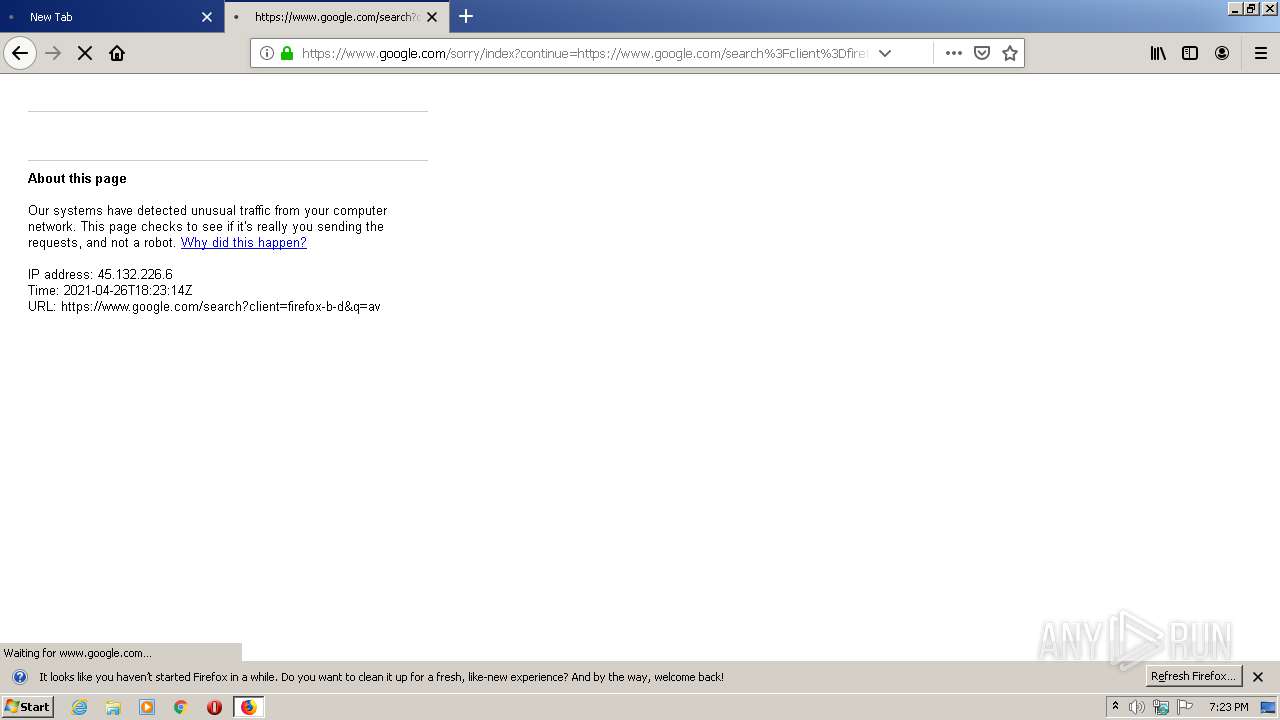This screenshot has width=1280, height=720.
Task: Open the page actions three-dot menu
Action: 954,53
